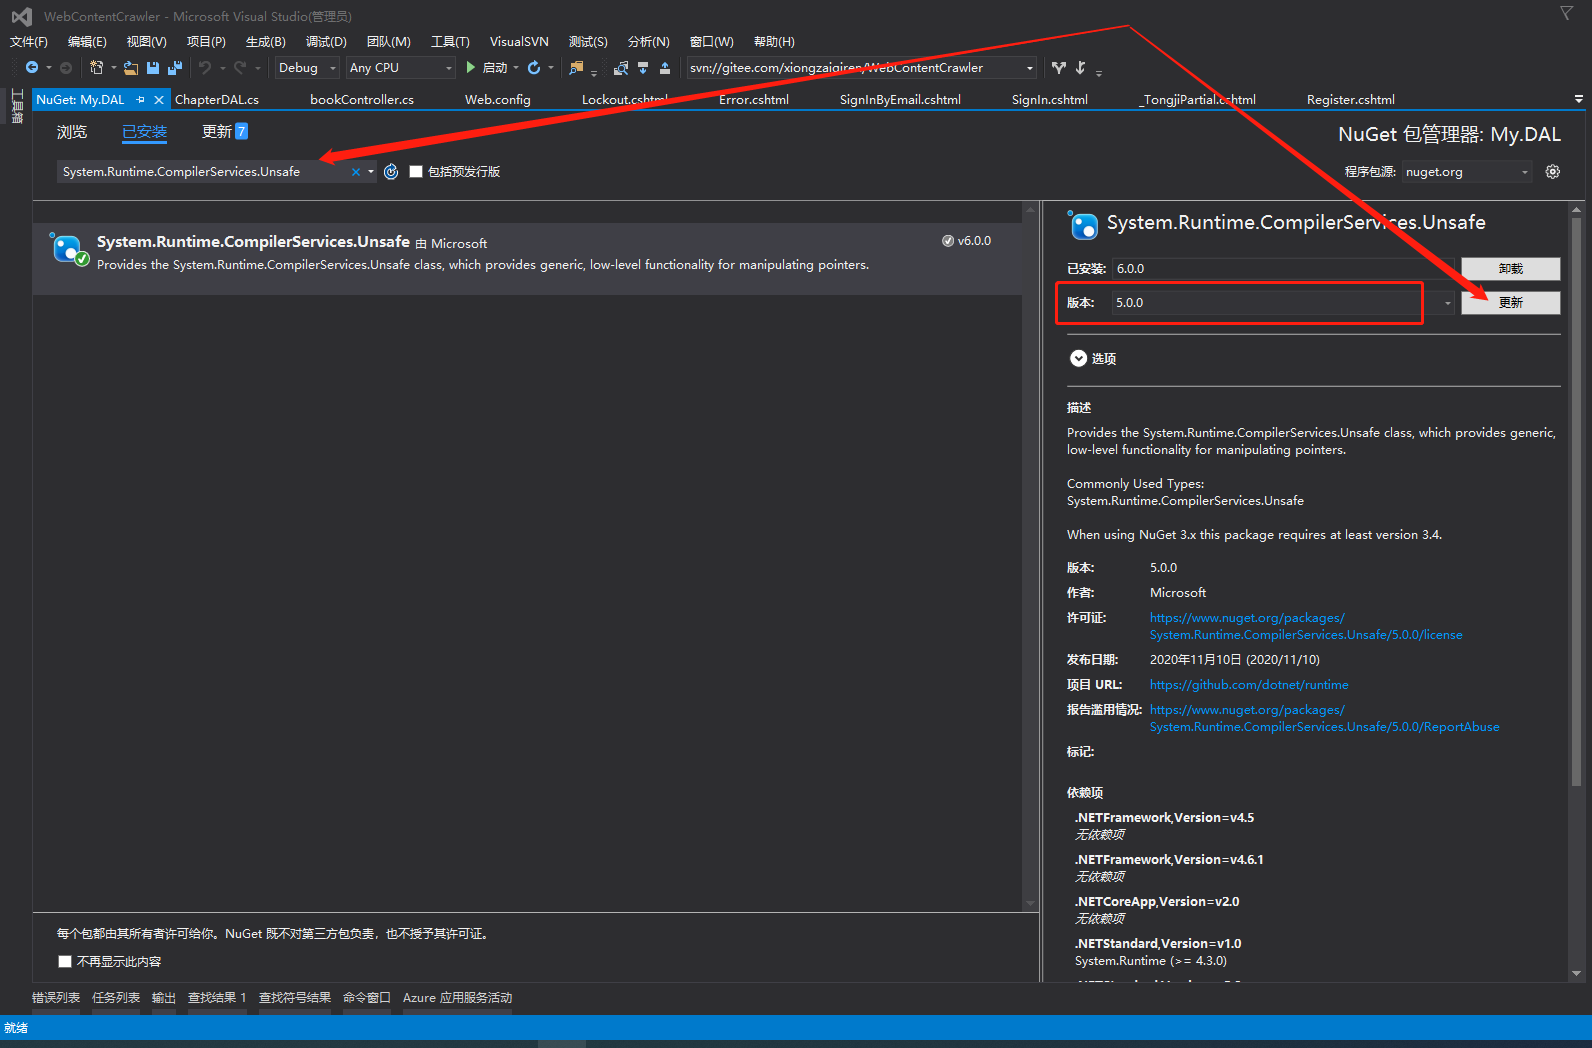This screenshot has height=1048, width=1592.
Task: Open the version 5.0.0 dropdown arrow
Action: (1447, 303)
